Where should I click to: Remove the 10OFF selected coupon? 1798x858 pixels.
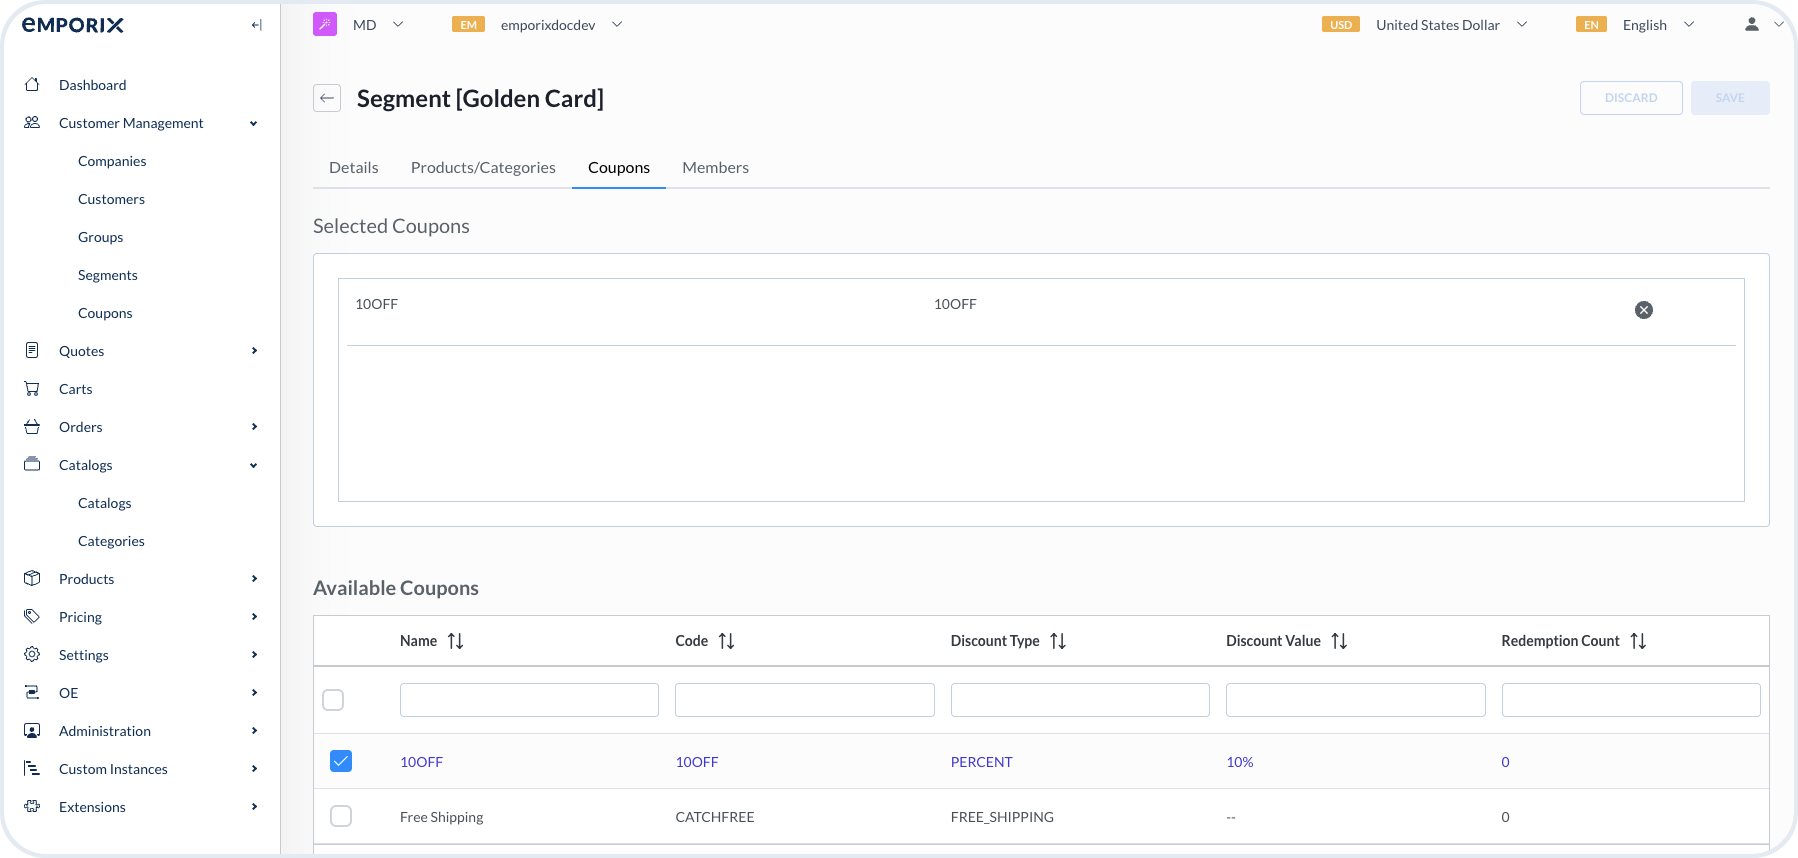(x=1643, y=310)
